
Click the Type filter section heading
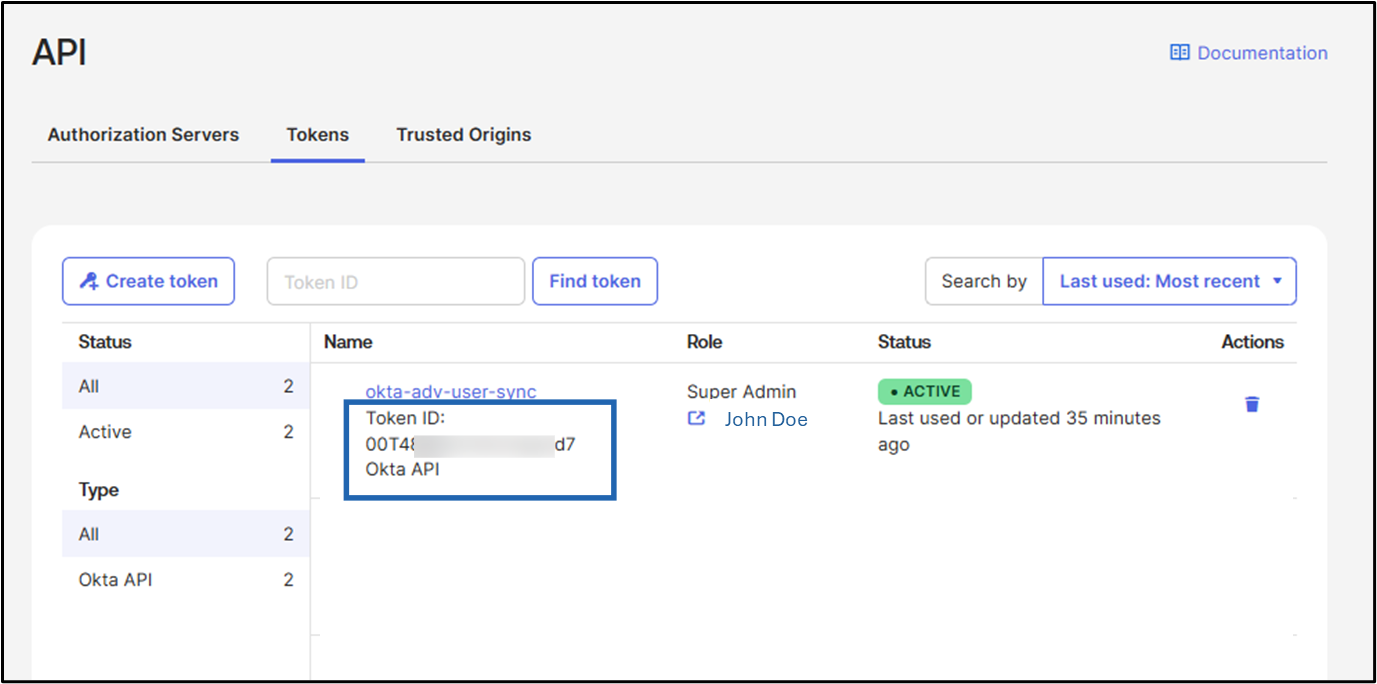[x=99, y=490]
